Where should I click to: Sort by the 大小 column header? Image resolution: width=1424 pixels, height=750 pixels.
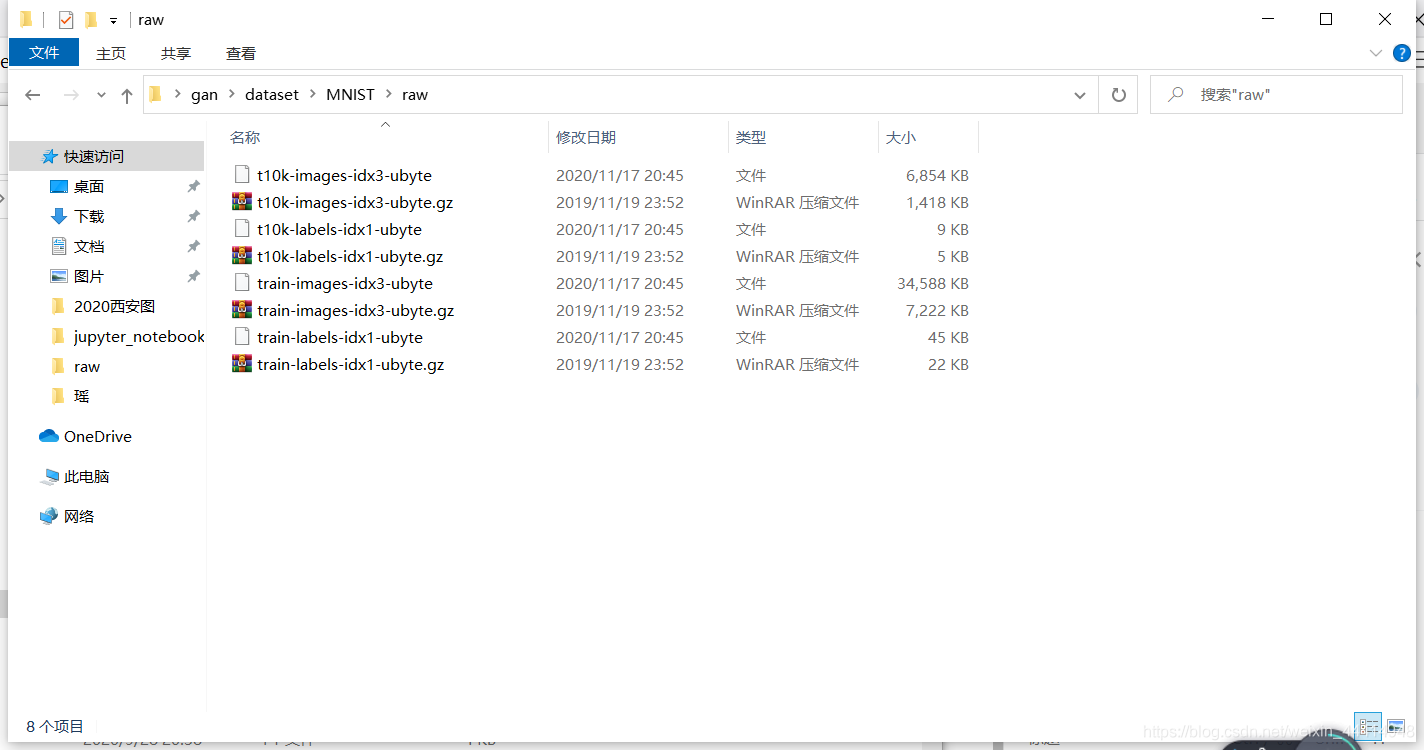901,138
